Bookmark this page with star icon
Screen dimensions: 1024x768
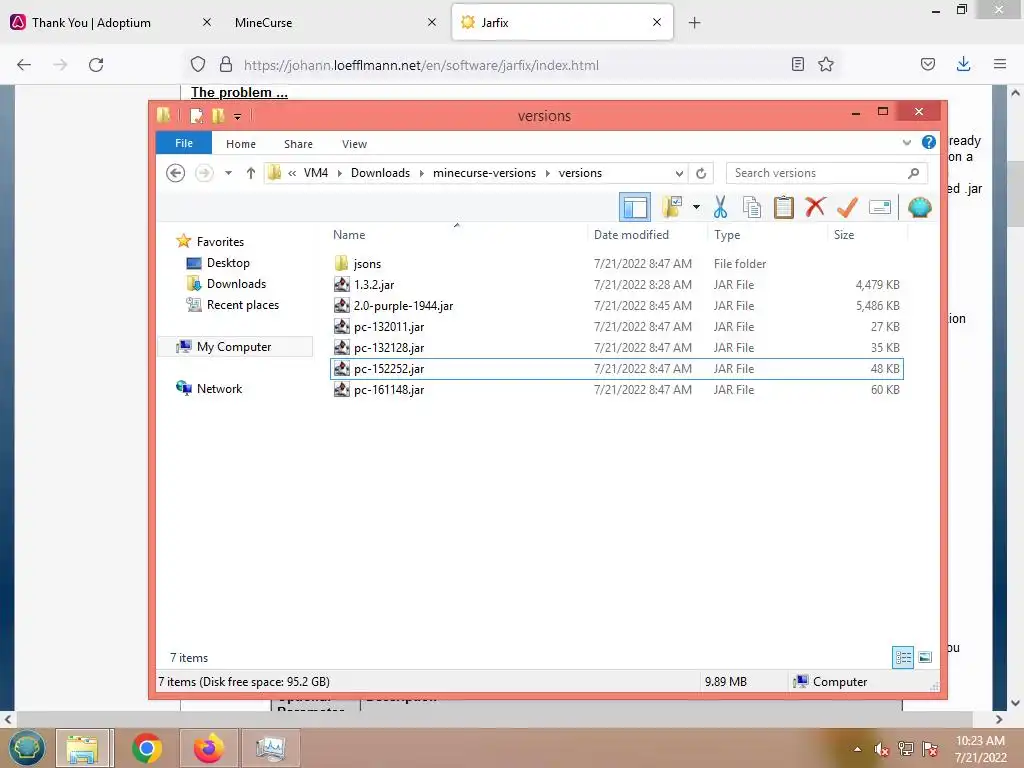(x=825, y=64)
